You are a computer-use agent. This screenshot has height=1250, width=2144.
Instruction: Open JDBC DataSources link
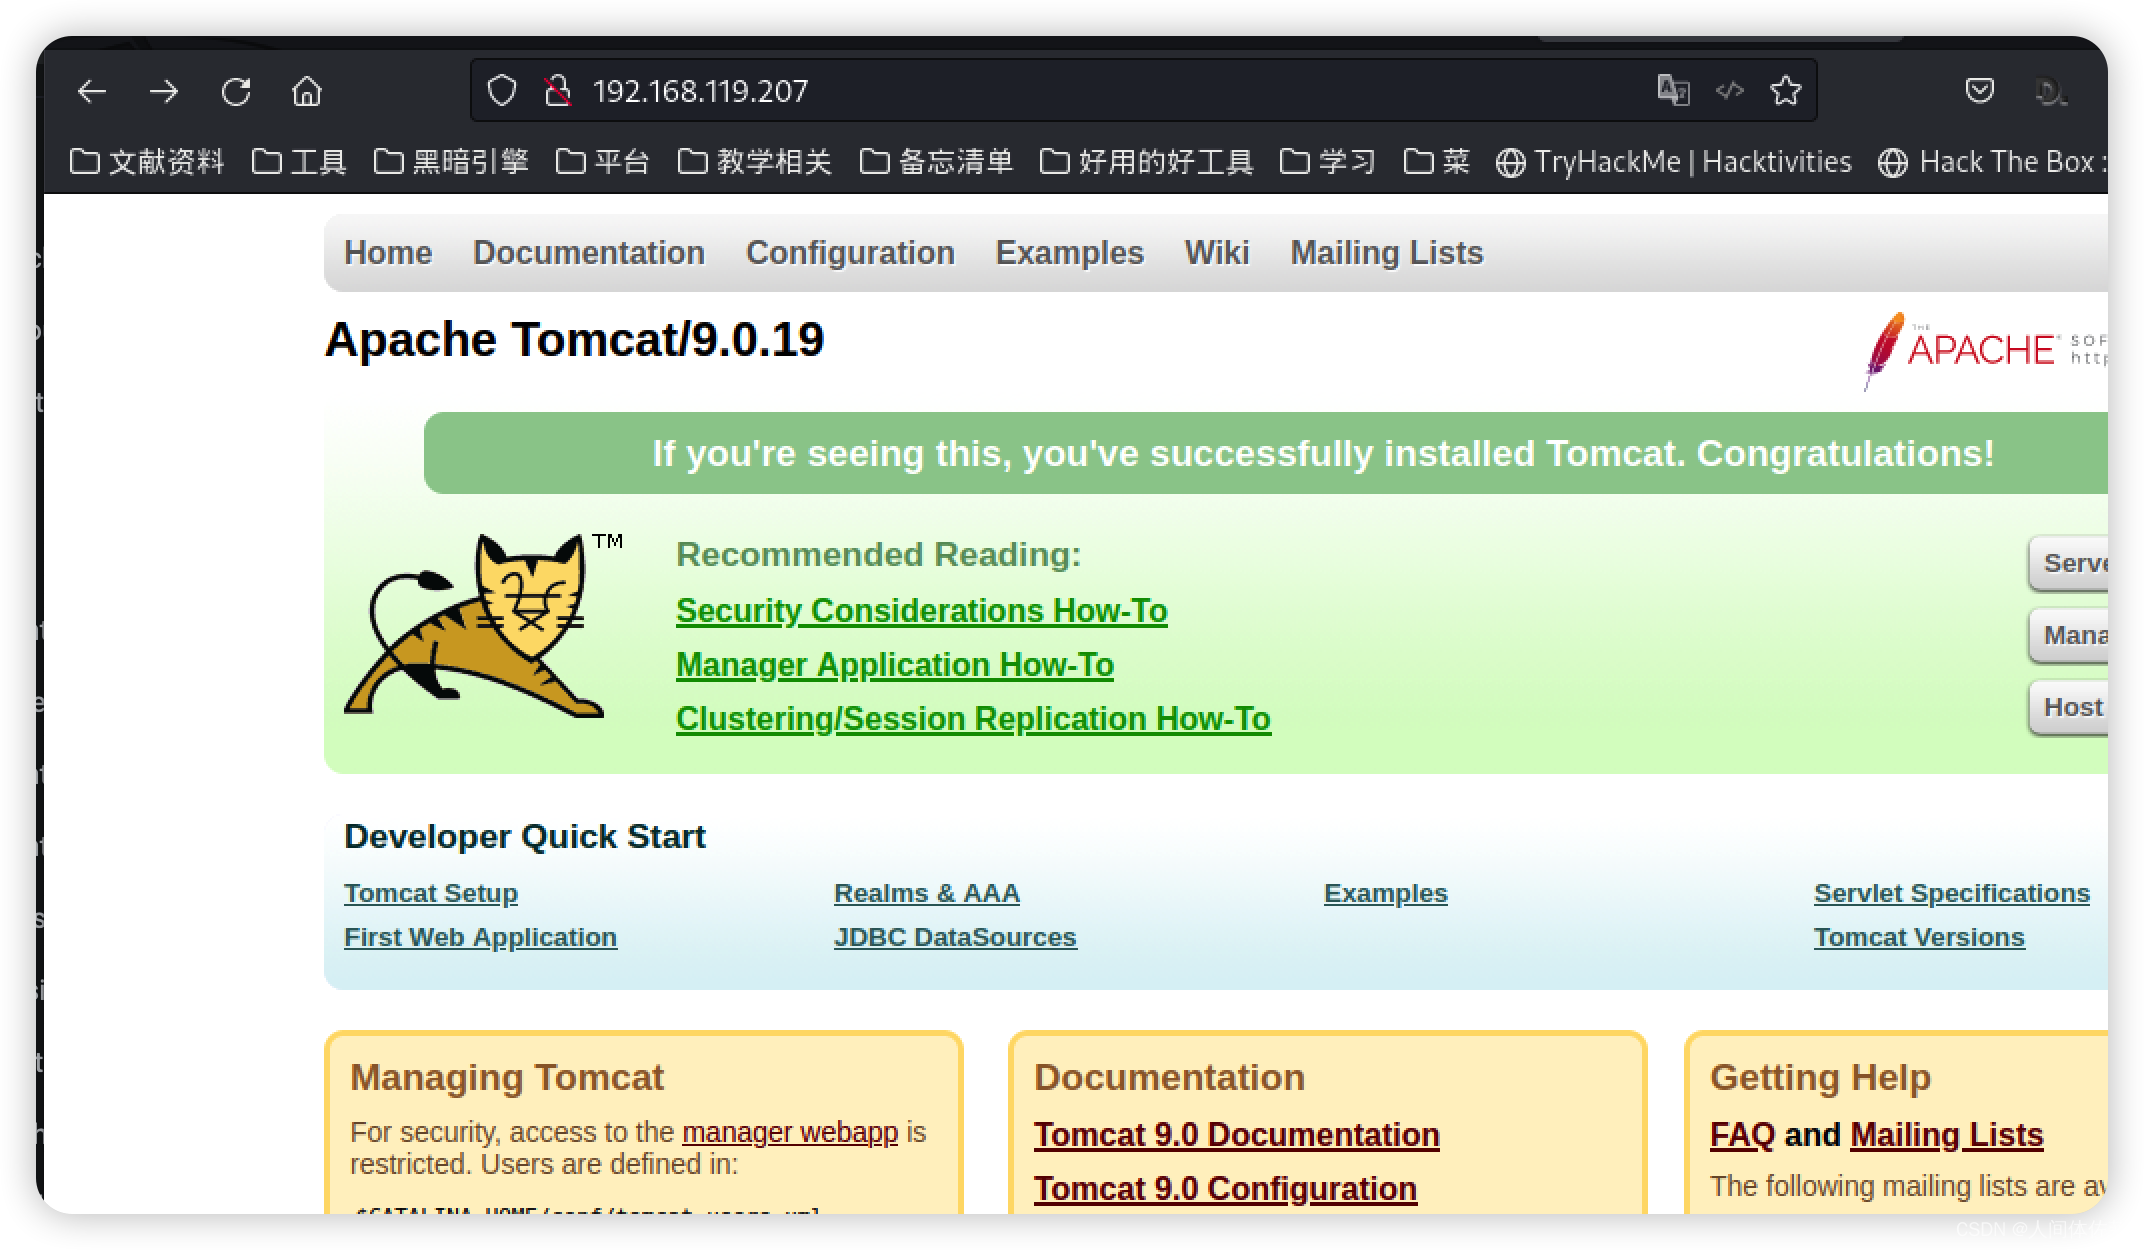coord(955,937)
